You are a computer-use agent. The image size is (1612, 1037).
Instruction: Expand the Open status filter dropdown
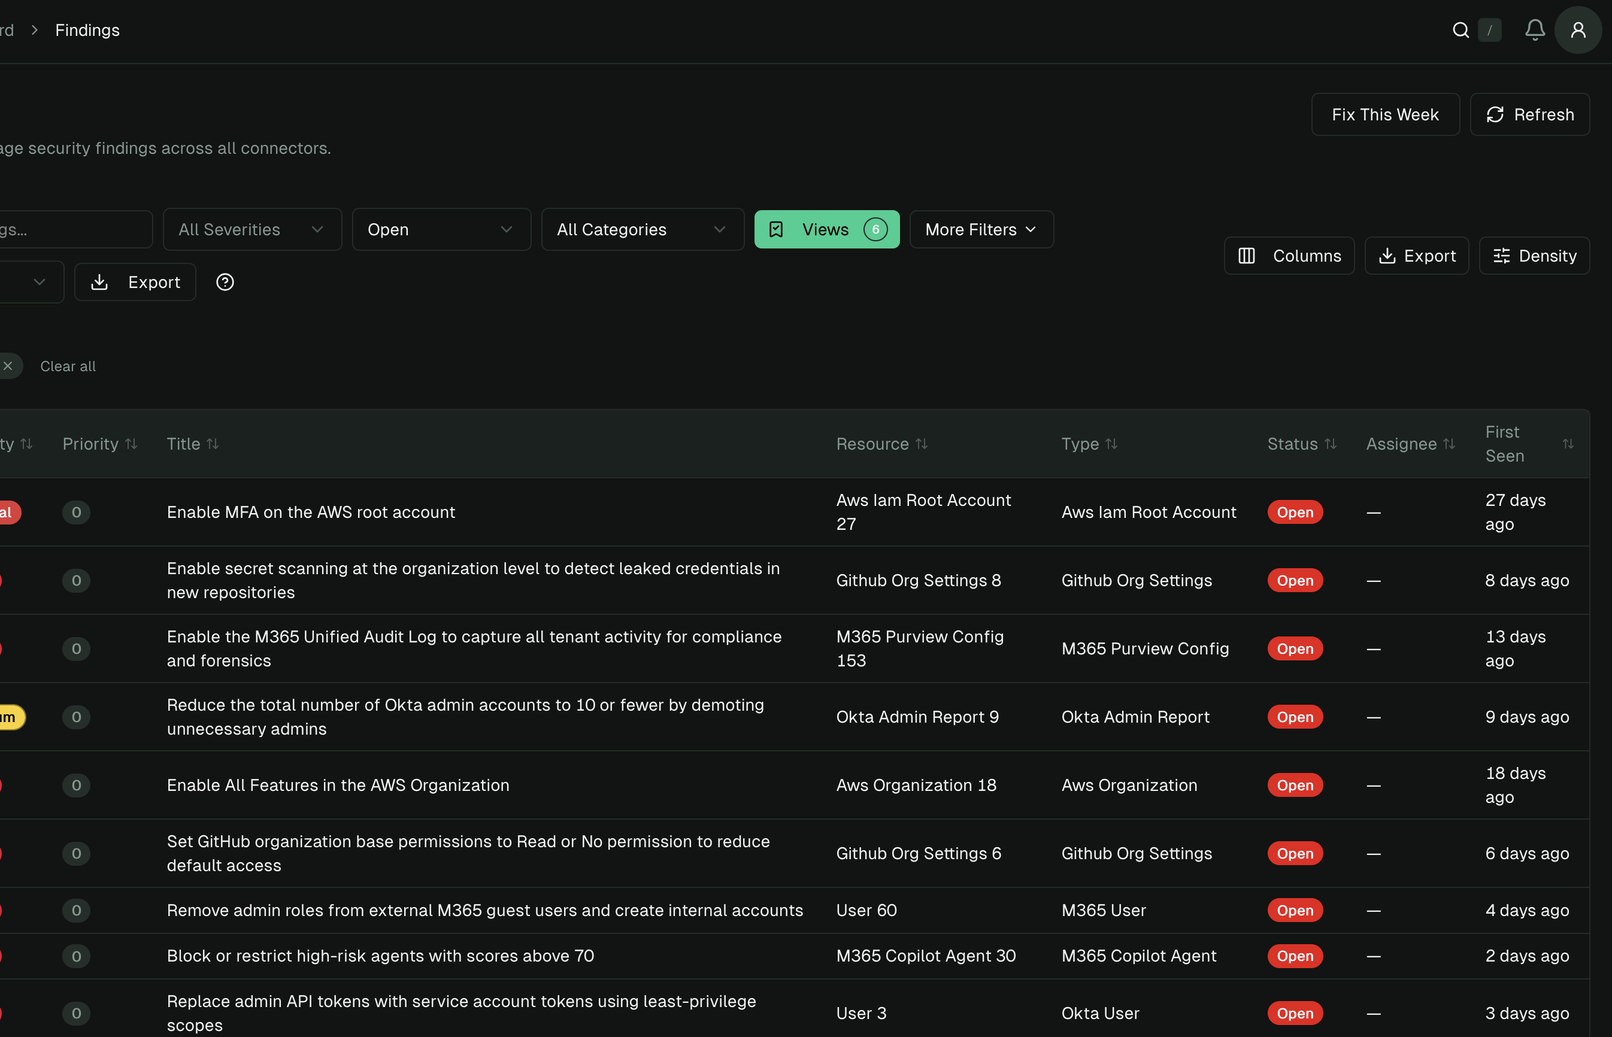click(441, 230)
